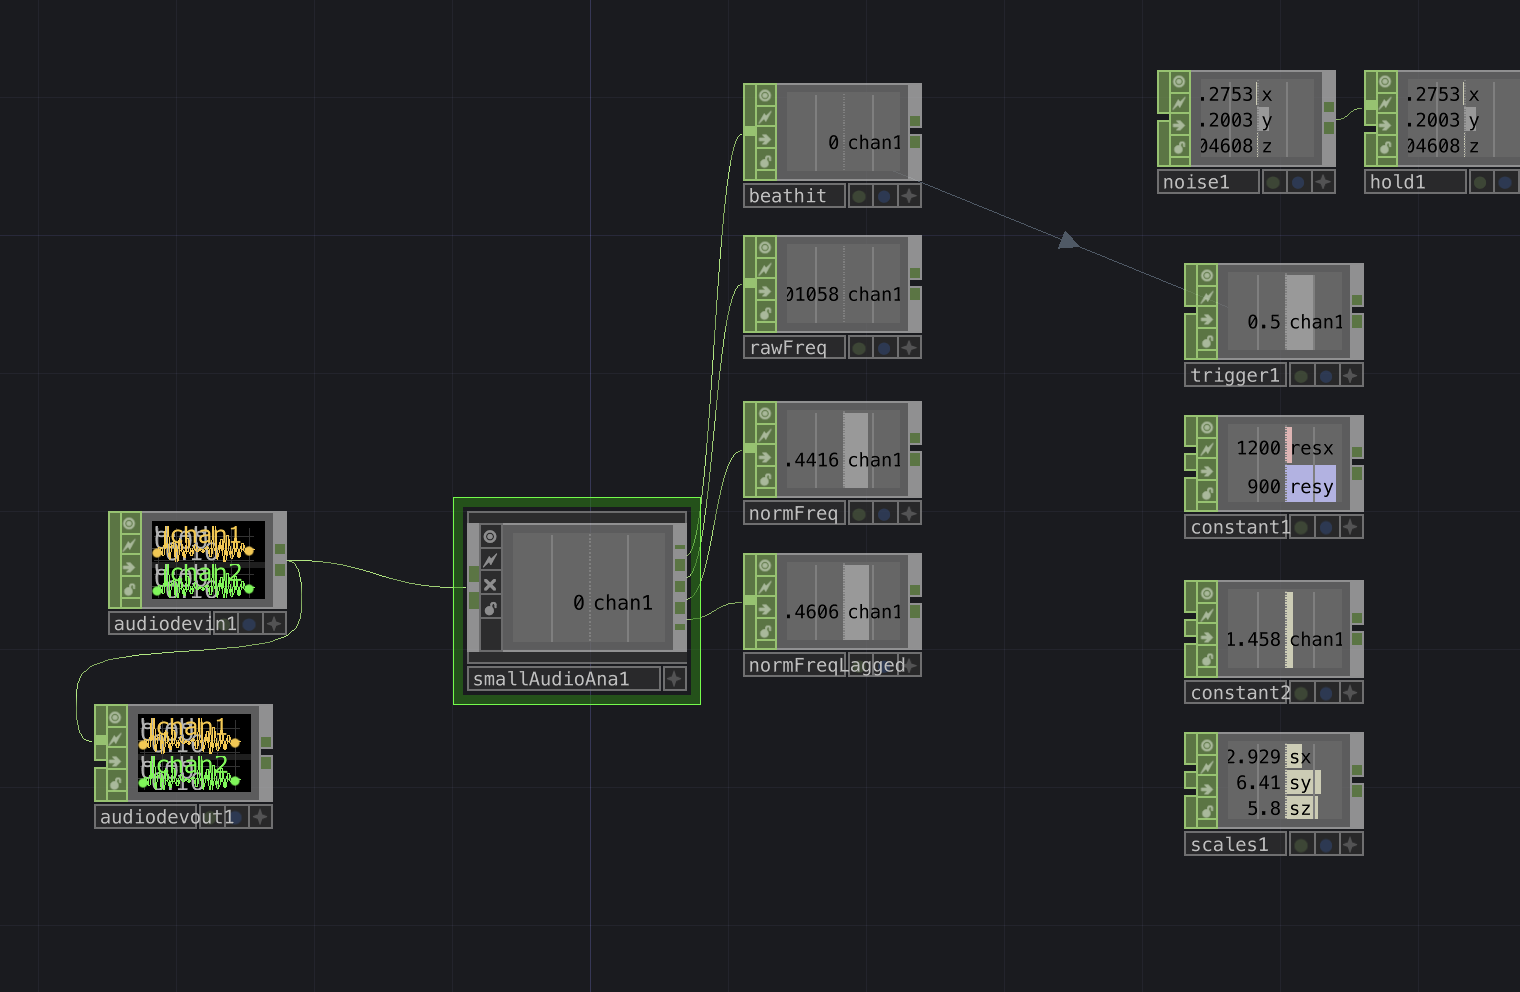
Task: Toggle green display flag on beathit
Action: tap(860, 196)
